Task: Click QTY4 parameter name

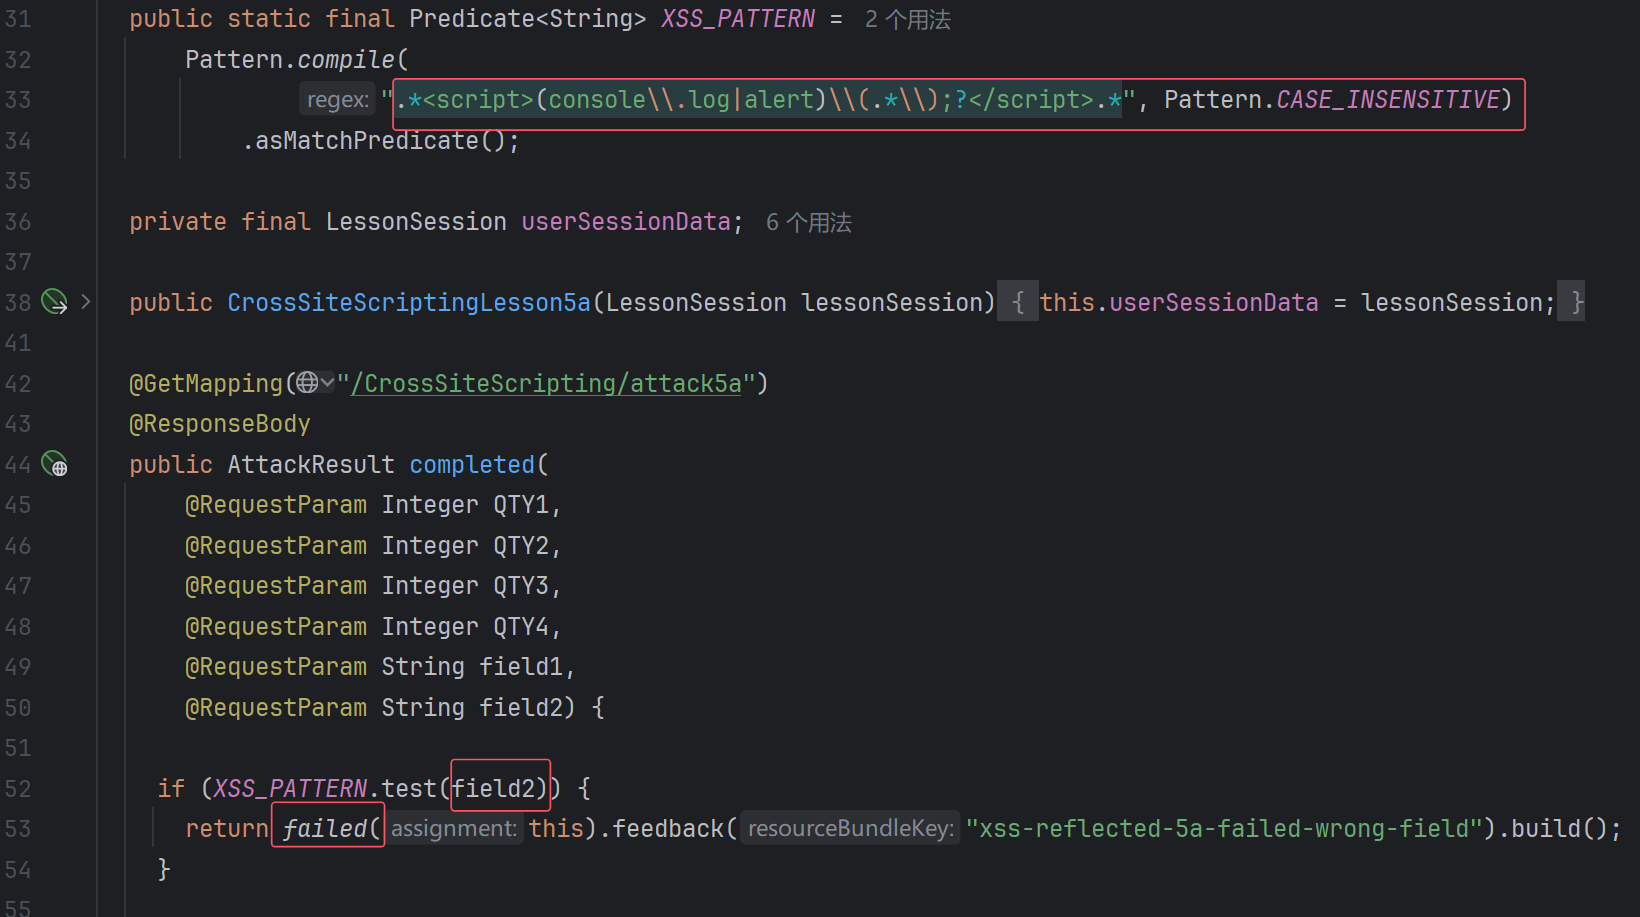Action: [521, 626]
